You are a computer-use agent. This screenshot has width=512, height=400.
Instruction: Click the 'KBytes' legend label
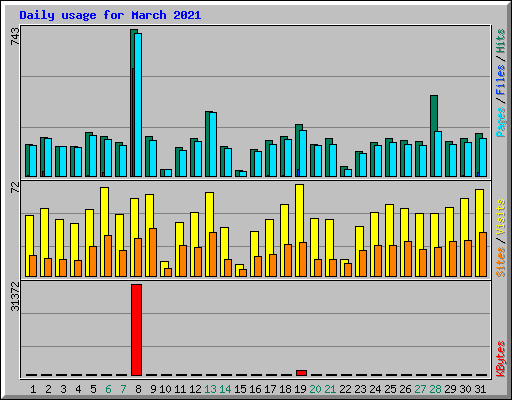[x=501, y=359]
